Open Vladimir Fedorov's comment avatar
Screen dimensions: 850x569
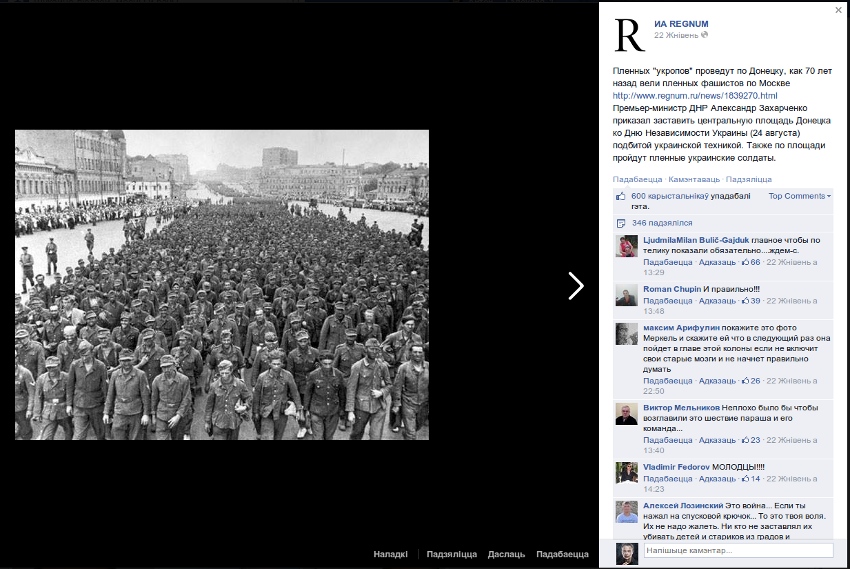626,473
